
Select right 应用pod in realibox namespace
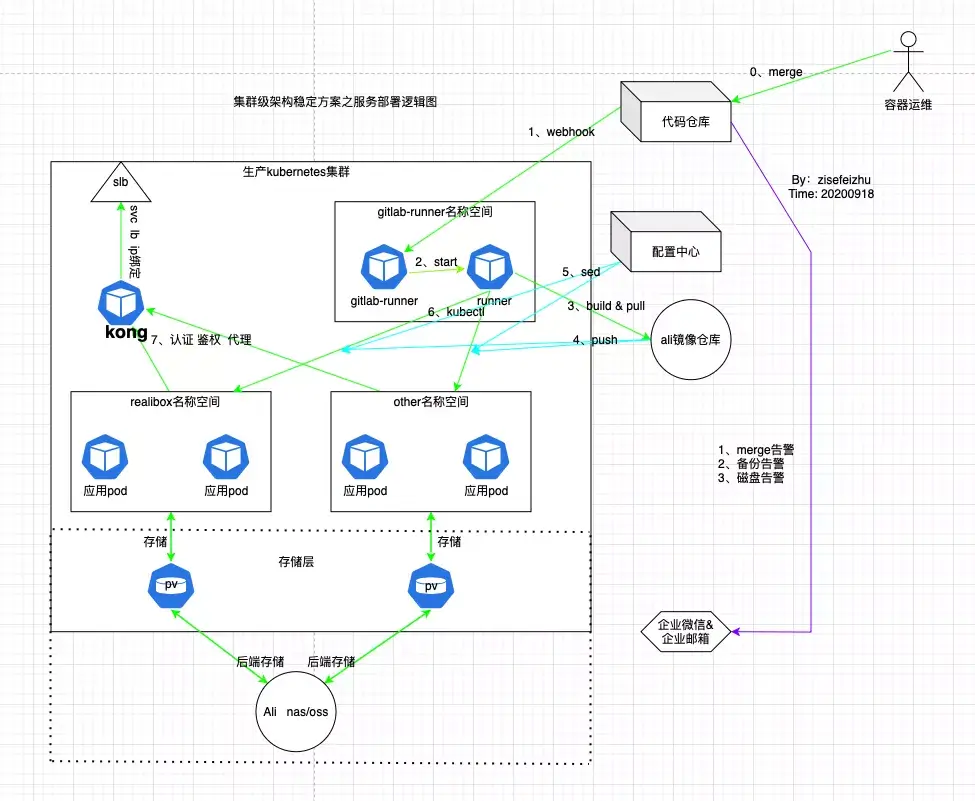point(226,457)
